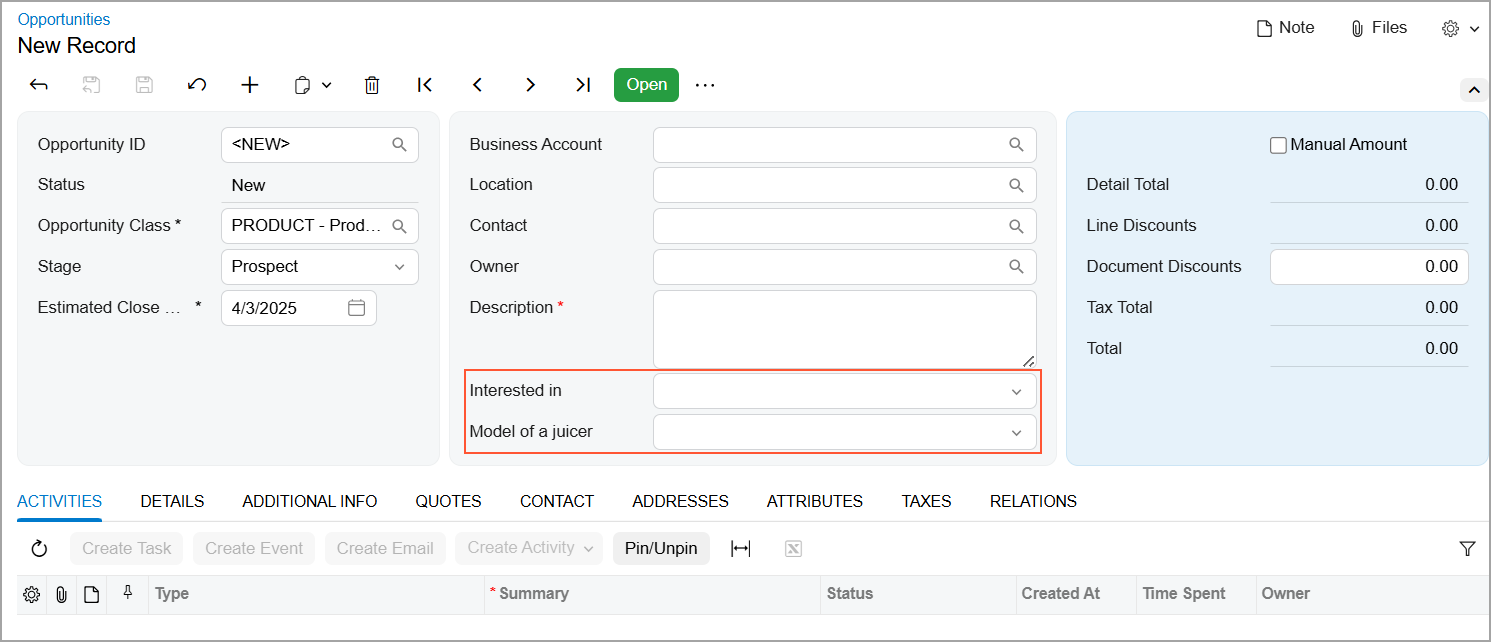The height and width of the screenshot is (642, 1491).
Task: Open the Model of a juicer dropdown
Action: [1016, 432]
